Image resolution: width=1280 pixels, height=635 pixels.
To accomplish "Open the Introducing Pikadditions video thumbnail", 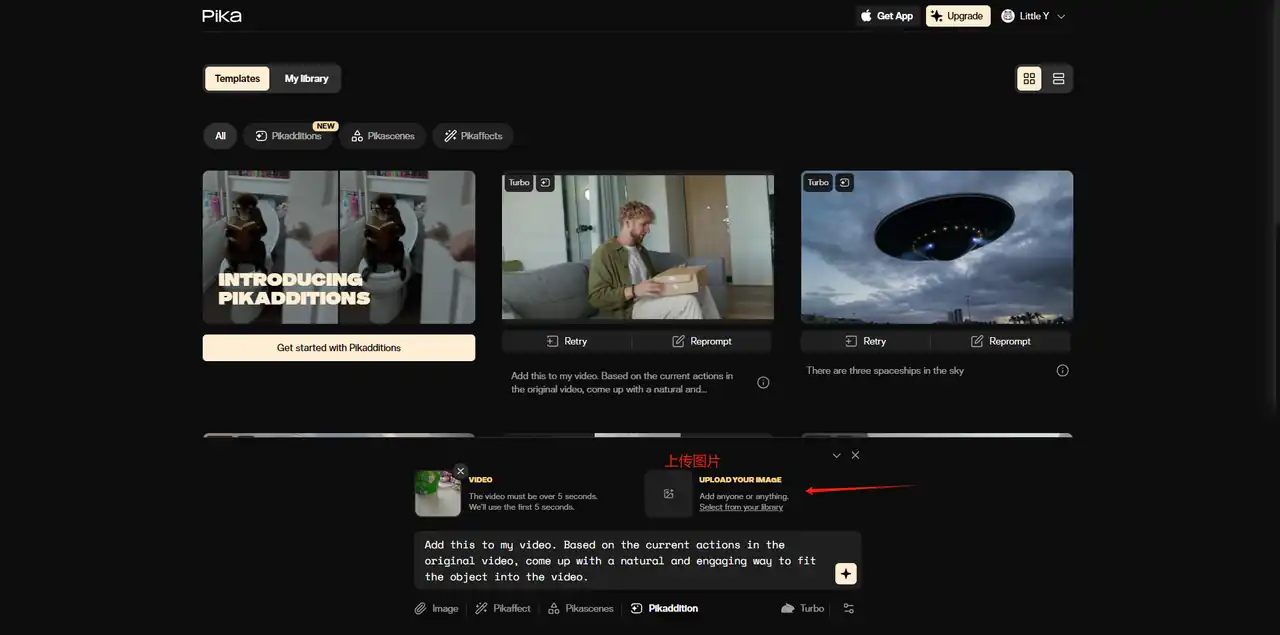I will (339, 247).
